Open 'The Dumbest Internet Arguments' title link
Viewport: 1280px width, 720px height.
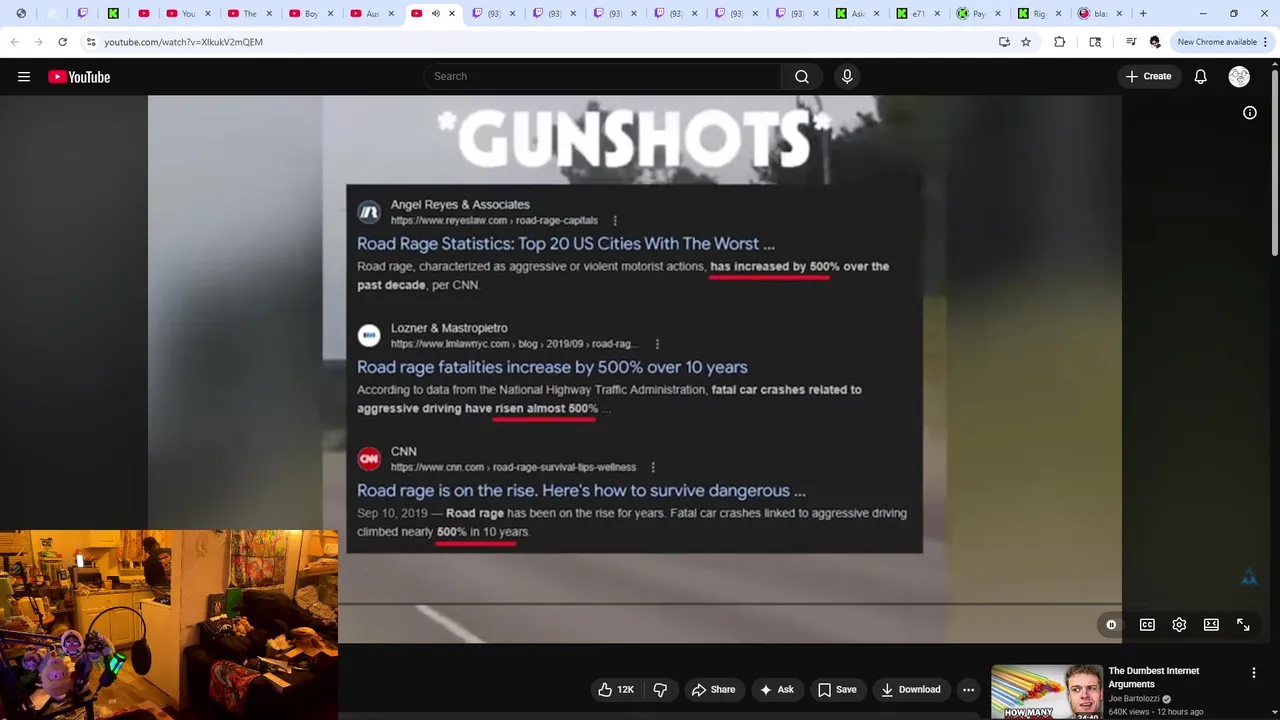tap(1153, 677)
